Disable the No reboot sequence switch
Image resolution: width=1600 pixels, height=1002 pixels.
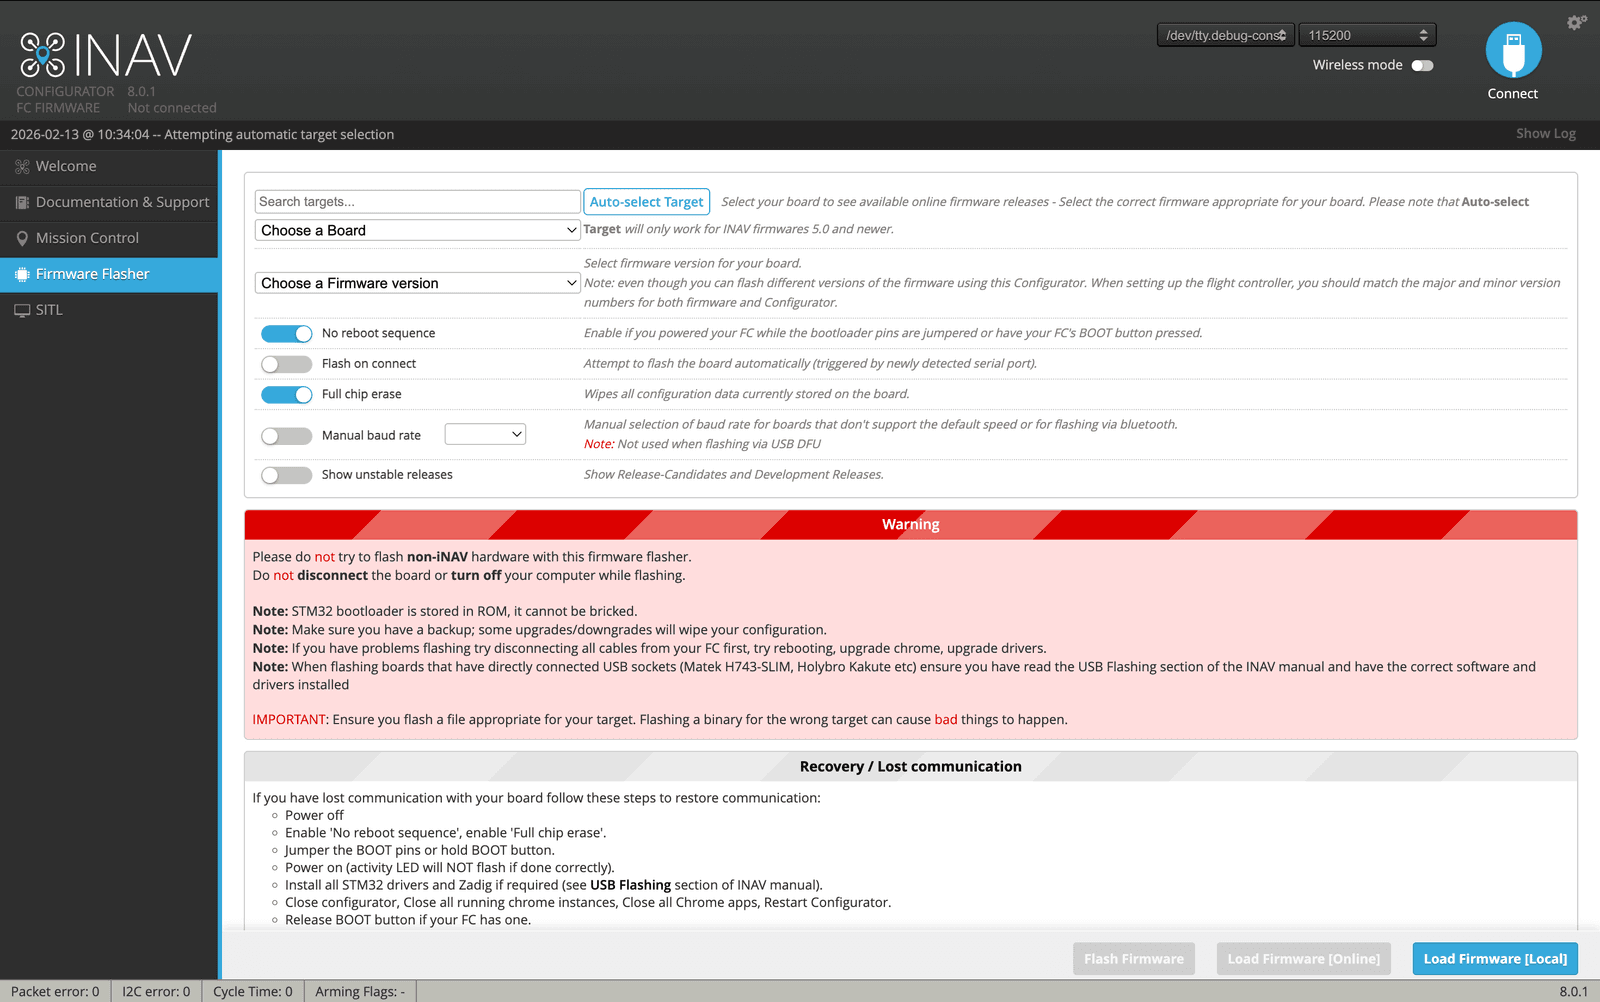pyautogui.click(x=287, y=334)
